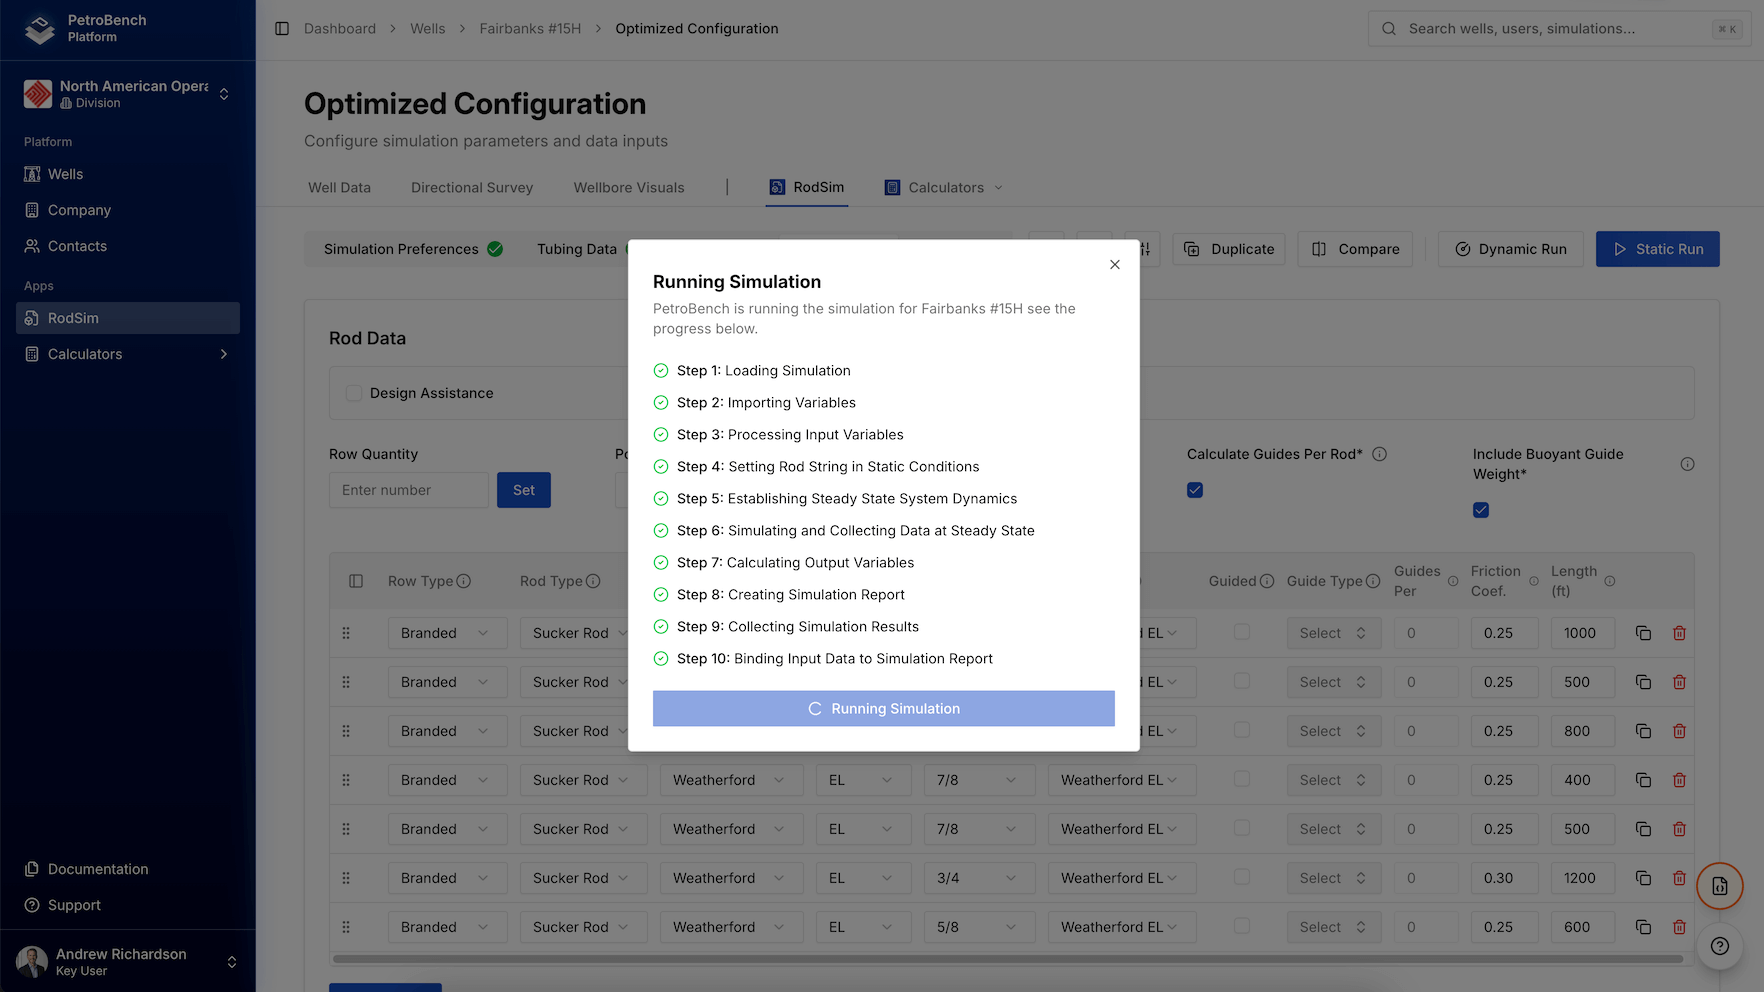
Task: Toggle the sidebar panel icon
Action: [x=282, y=29]
